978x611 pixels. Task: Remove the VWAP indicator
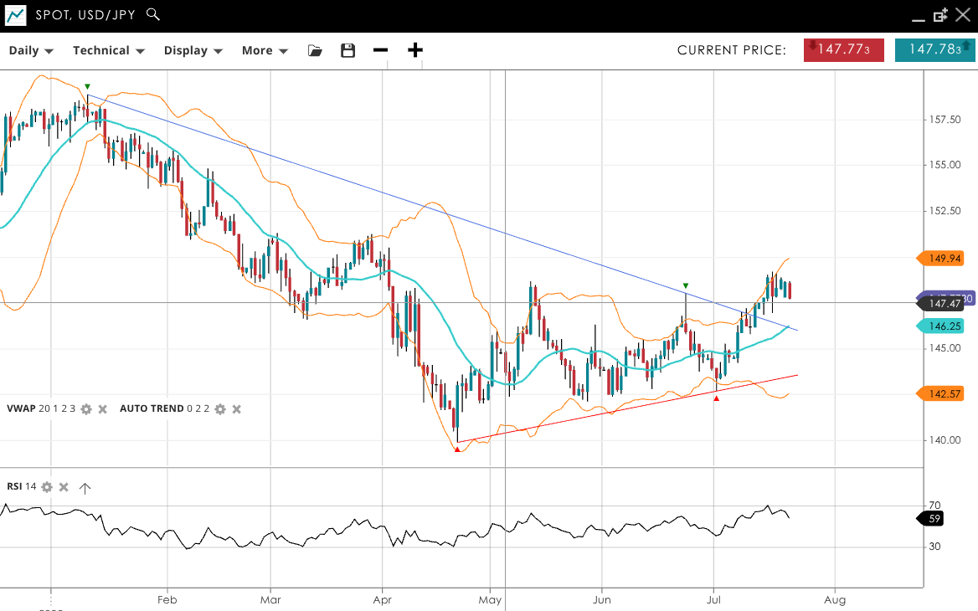tap(102, 409)
